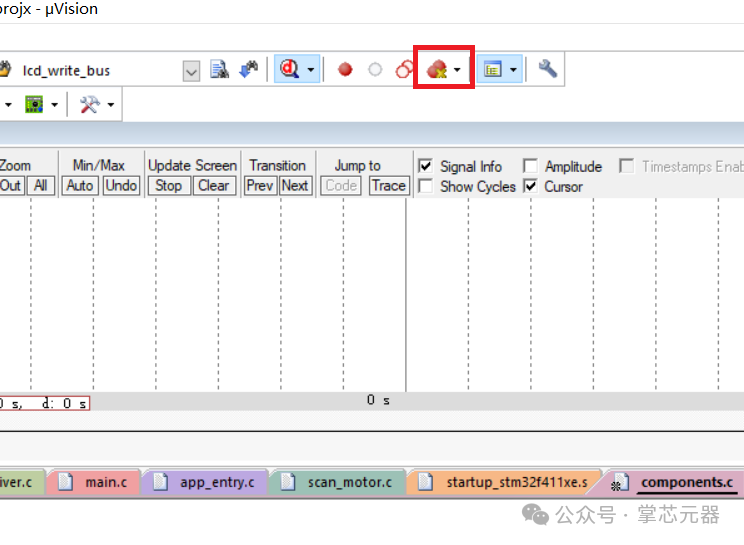The width and height of the screenshot is (744, 545).
Task: Open the startup_stm32f411xe.s tab
Action: [x=504, y=482]
